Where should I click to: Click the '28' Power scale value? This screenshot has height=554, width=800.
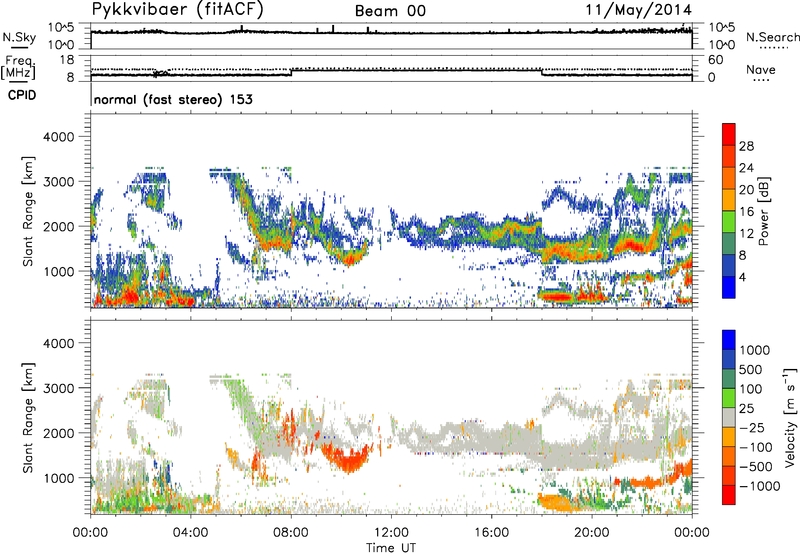pos(746,146)
